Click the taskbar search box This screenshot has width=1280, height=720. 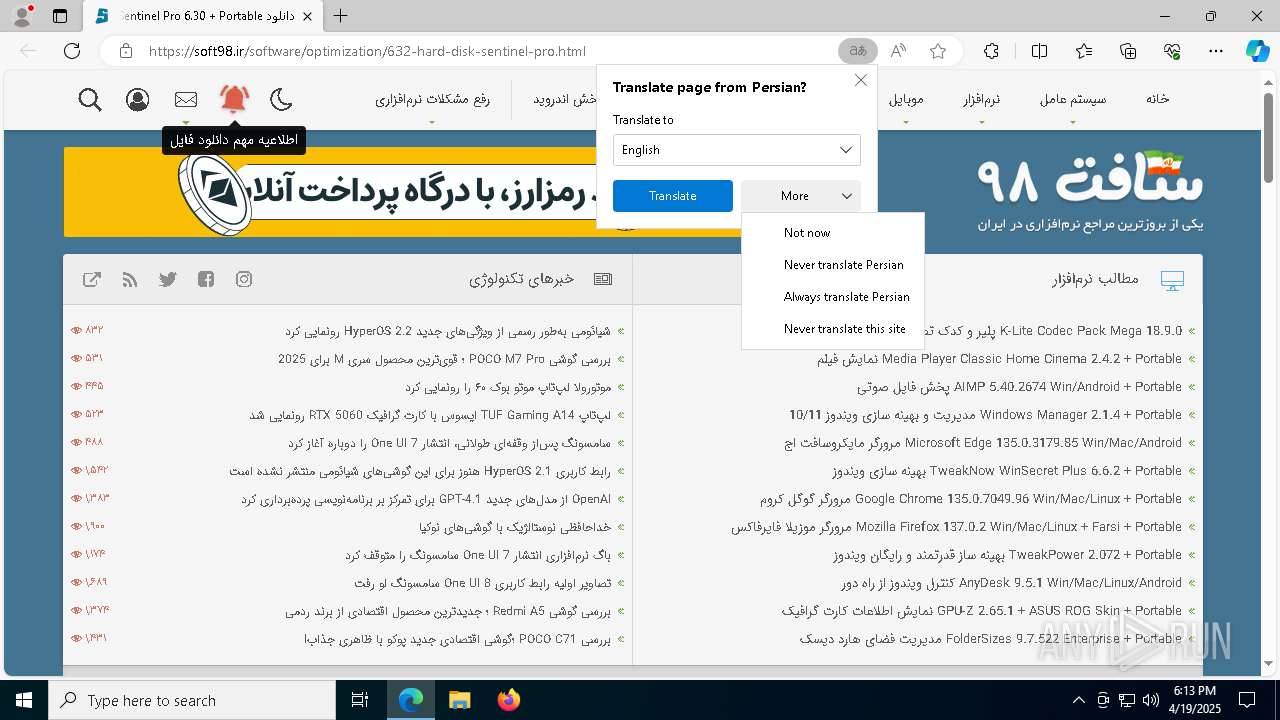point(192,700)
